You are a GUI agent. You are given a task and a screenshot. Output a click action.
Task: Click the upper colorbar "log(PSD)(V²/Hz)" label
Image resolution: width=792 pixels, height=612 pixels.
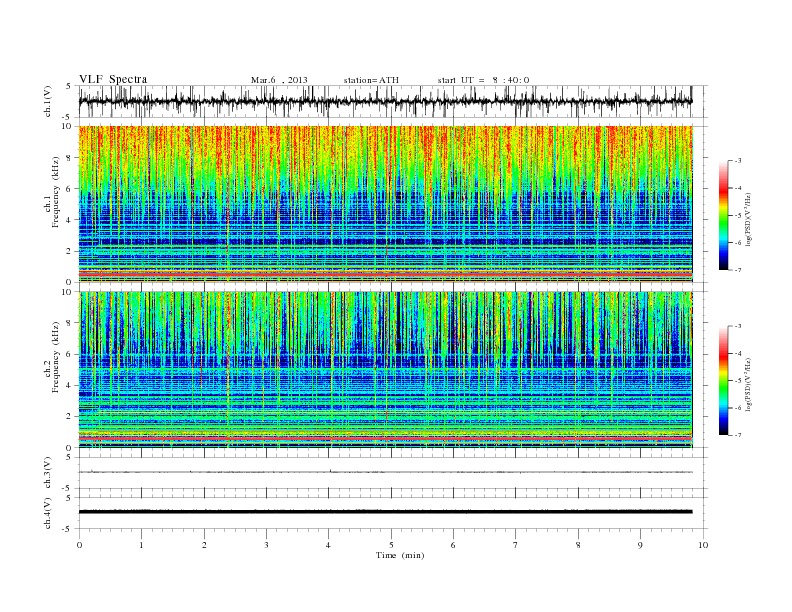pos(749,219)
